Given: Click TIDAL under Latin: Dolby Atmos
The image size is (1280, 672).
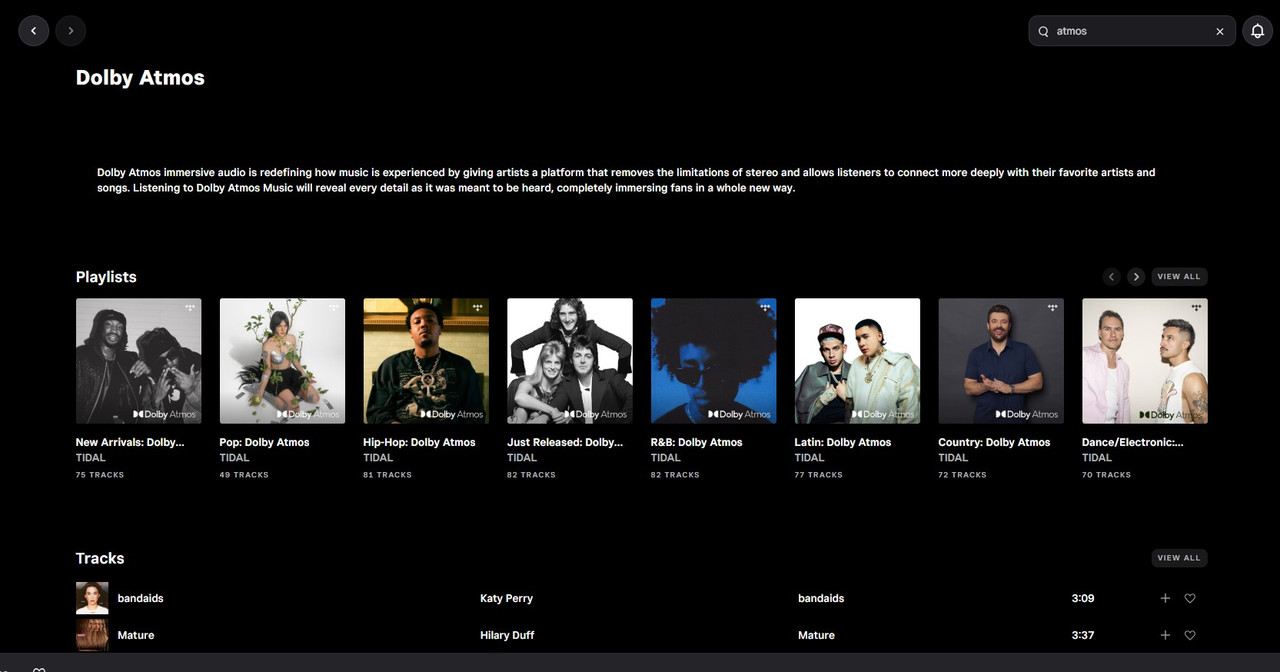Looking at the screenshot, I should coord(809,458).
